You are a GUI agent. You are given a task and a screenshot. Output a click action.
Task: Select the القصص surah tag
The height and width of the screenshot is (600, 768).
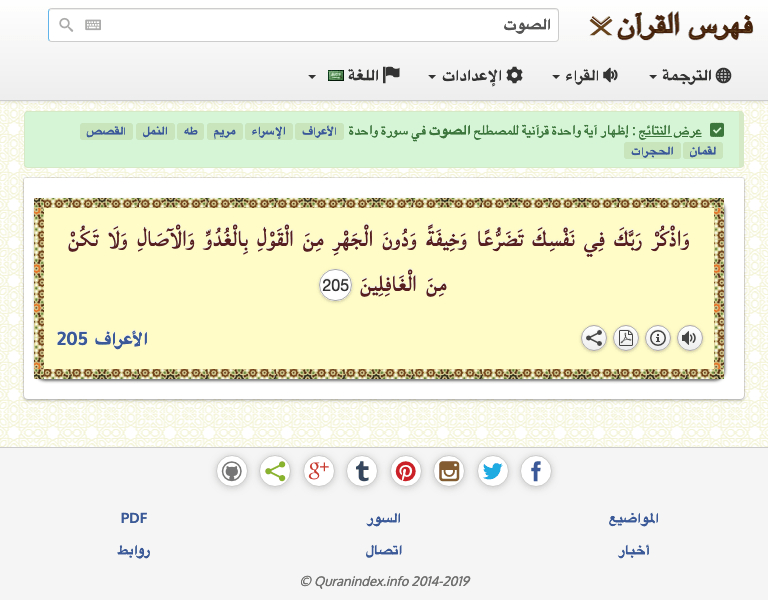point(106,131)
